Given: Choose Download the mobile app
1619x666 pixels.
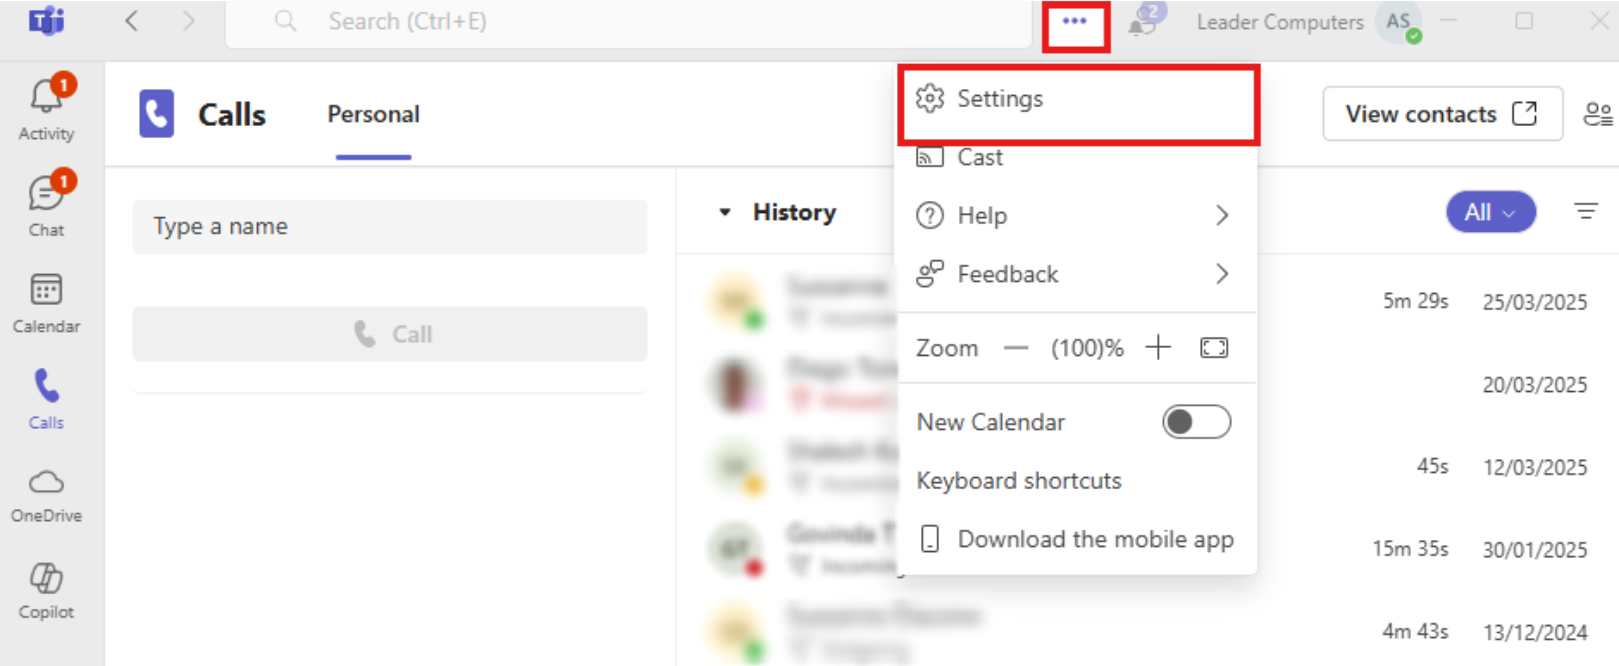Looking at the screenshot, I should tap(1076, 539).
